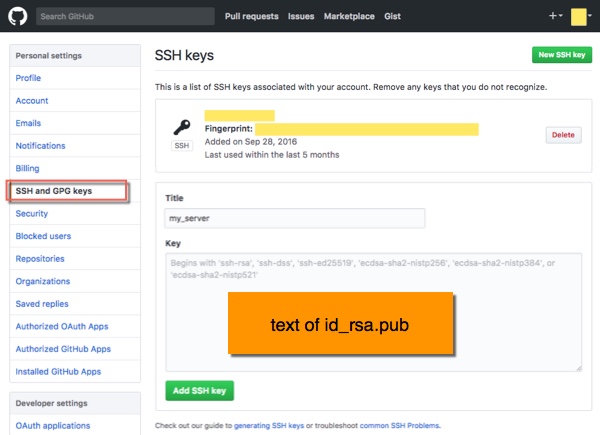Screen dimensions: 600x435
Task: Open the common SSH Problems link
Action: point(400,425)
